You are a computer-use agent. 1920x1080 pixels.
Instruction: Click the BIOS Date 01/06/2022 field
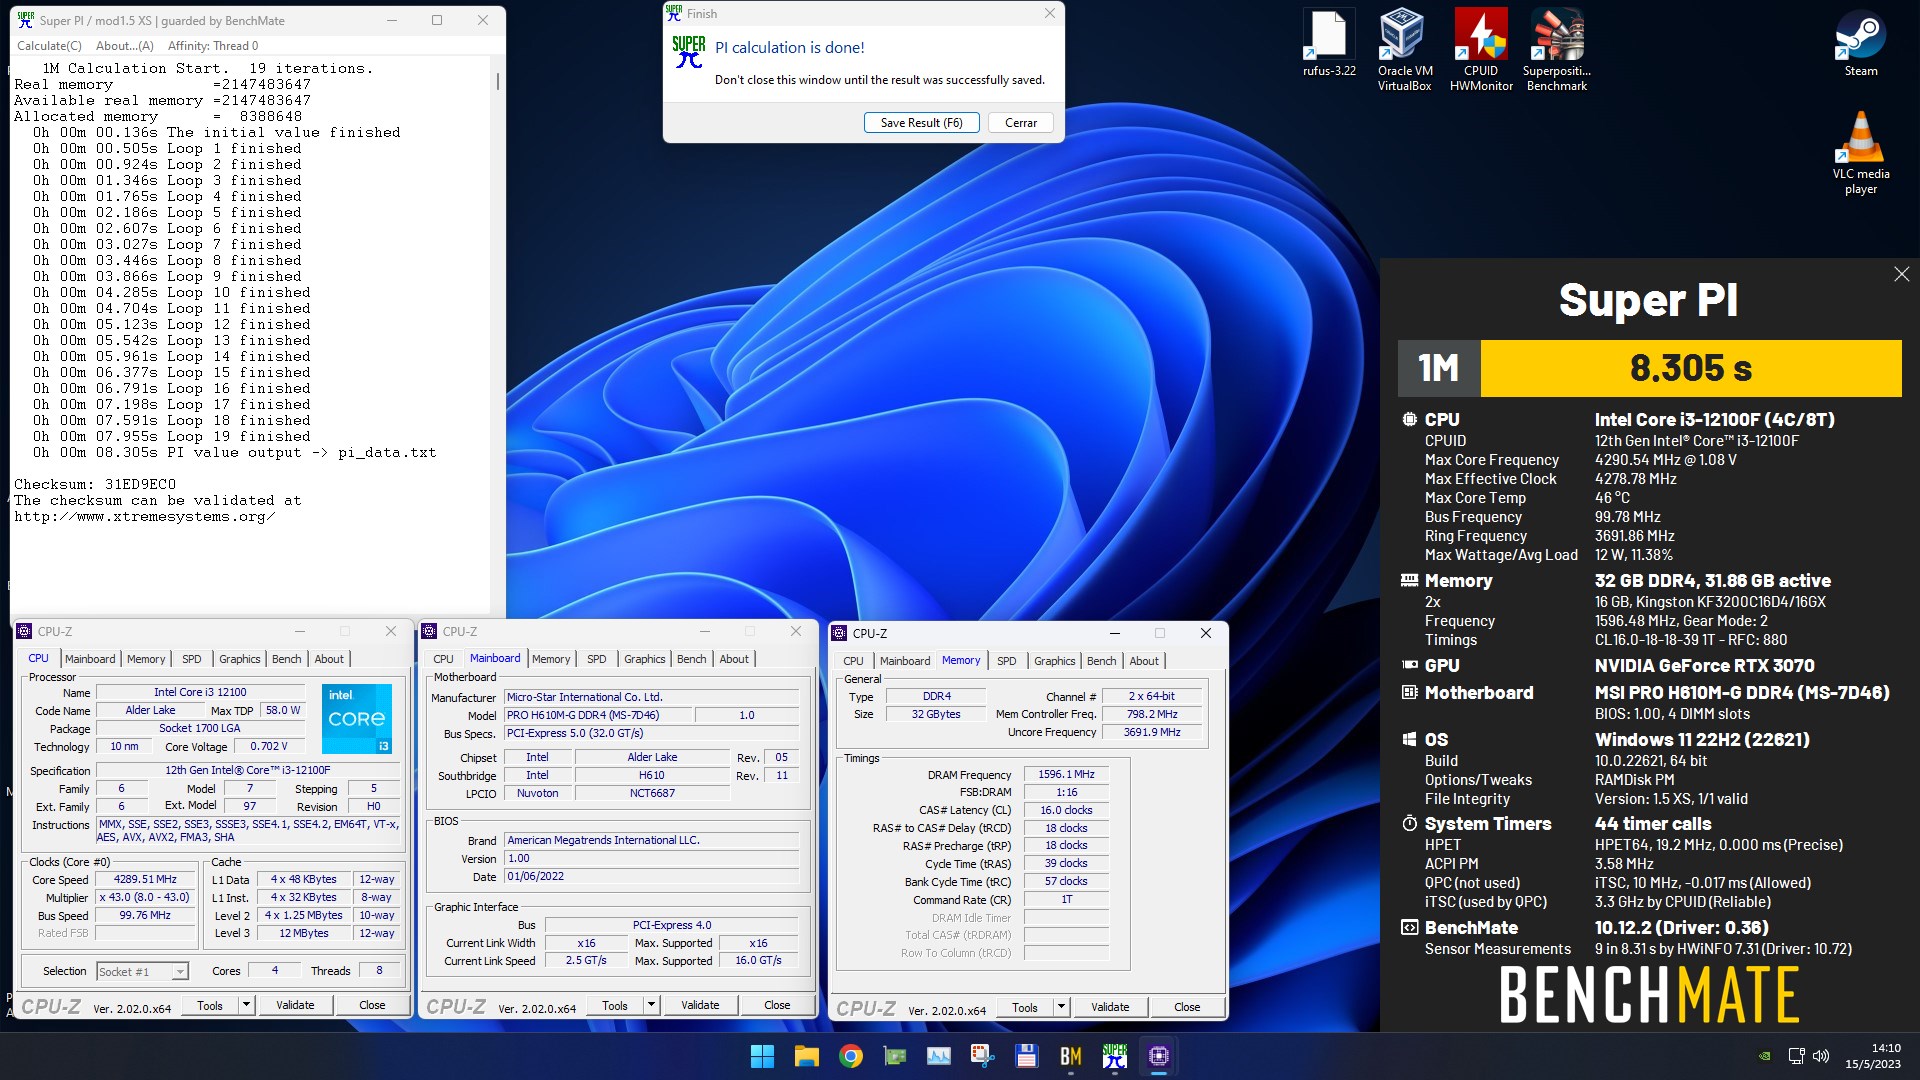tap(652, 876)
